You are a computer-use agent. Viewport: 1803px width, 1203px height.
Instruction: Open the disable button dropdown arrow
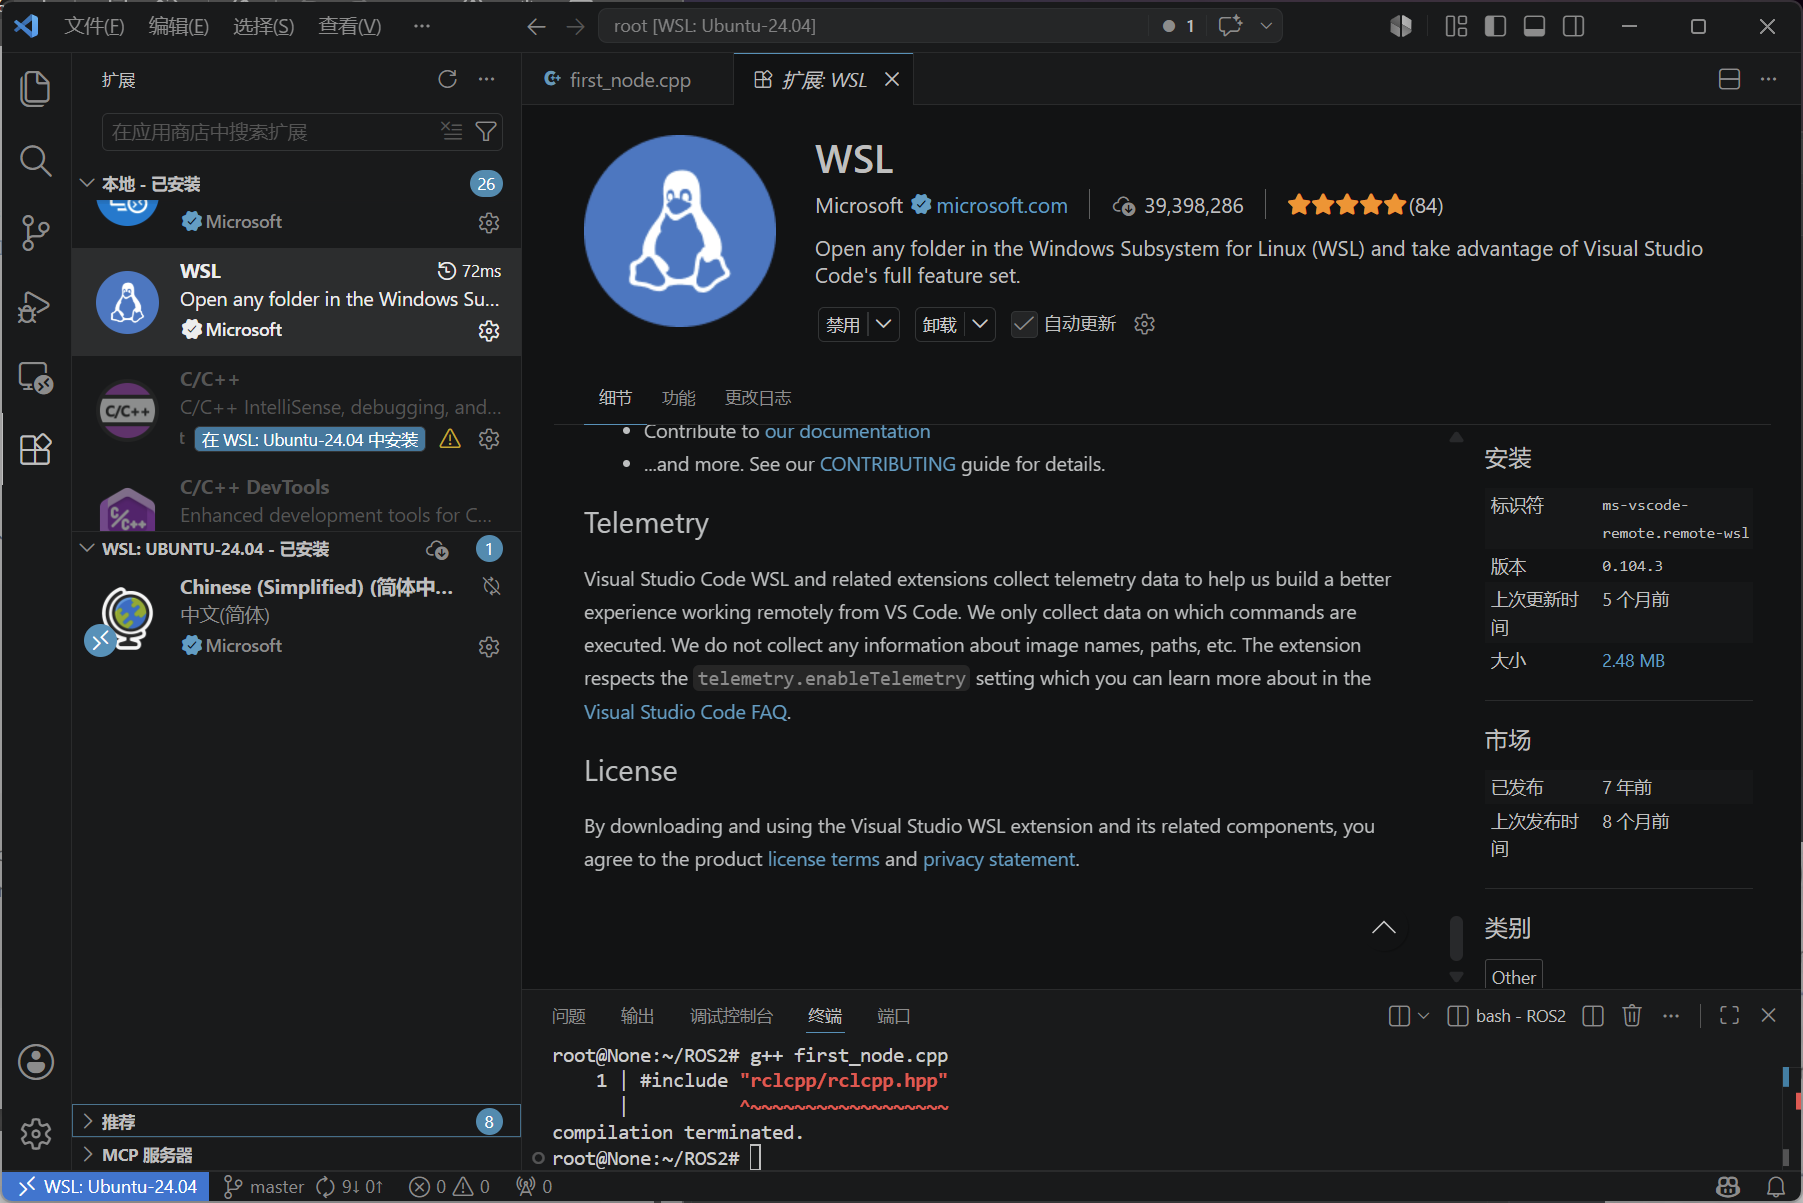click(883, 324)
